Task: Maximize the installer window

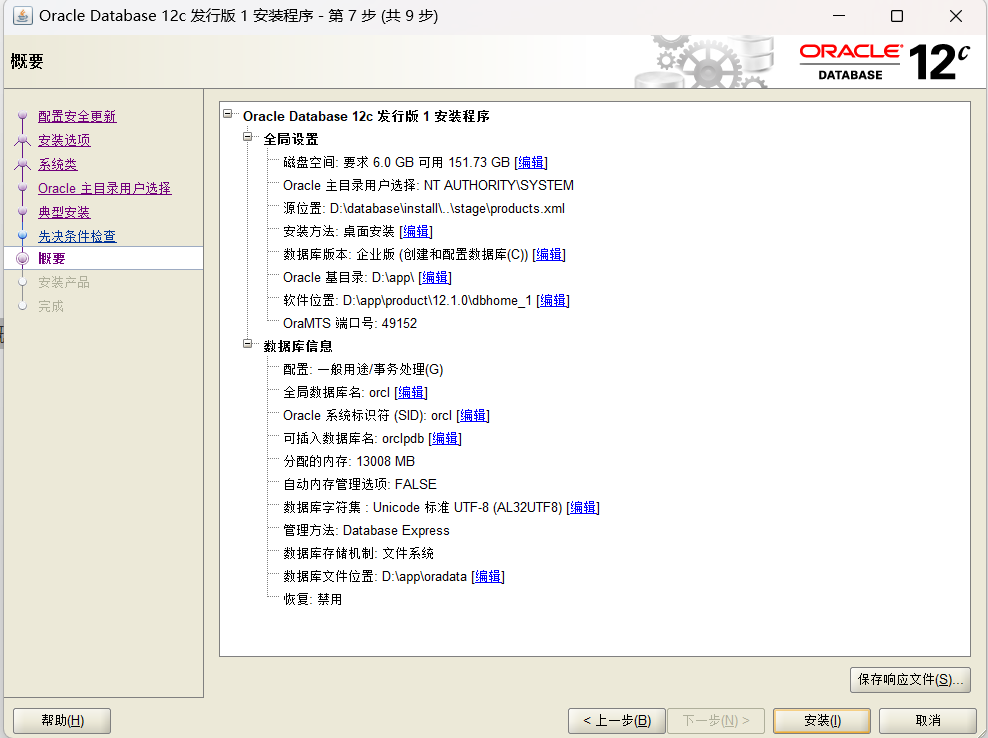Action: point(897,16)
